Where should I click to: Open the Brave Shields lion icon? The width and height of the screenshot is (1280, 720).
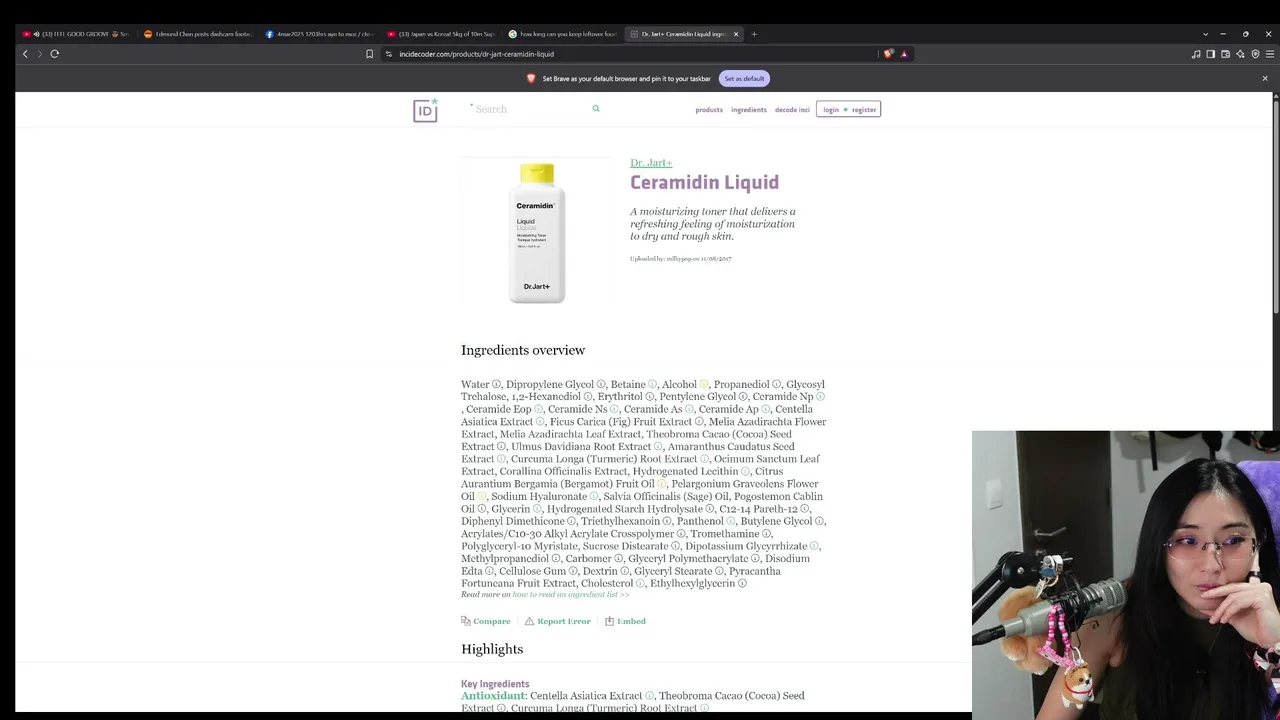[x=888, y=54]
